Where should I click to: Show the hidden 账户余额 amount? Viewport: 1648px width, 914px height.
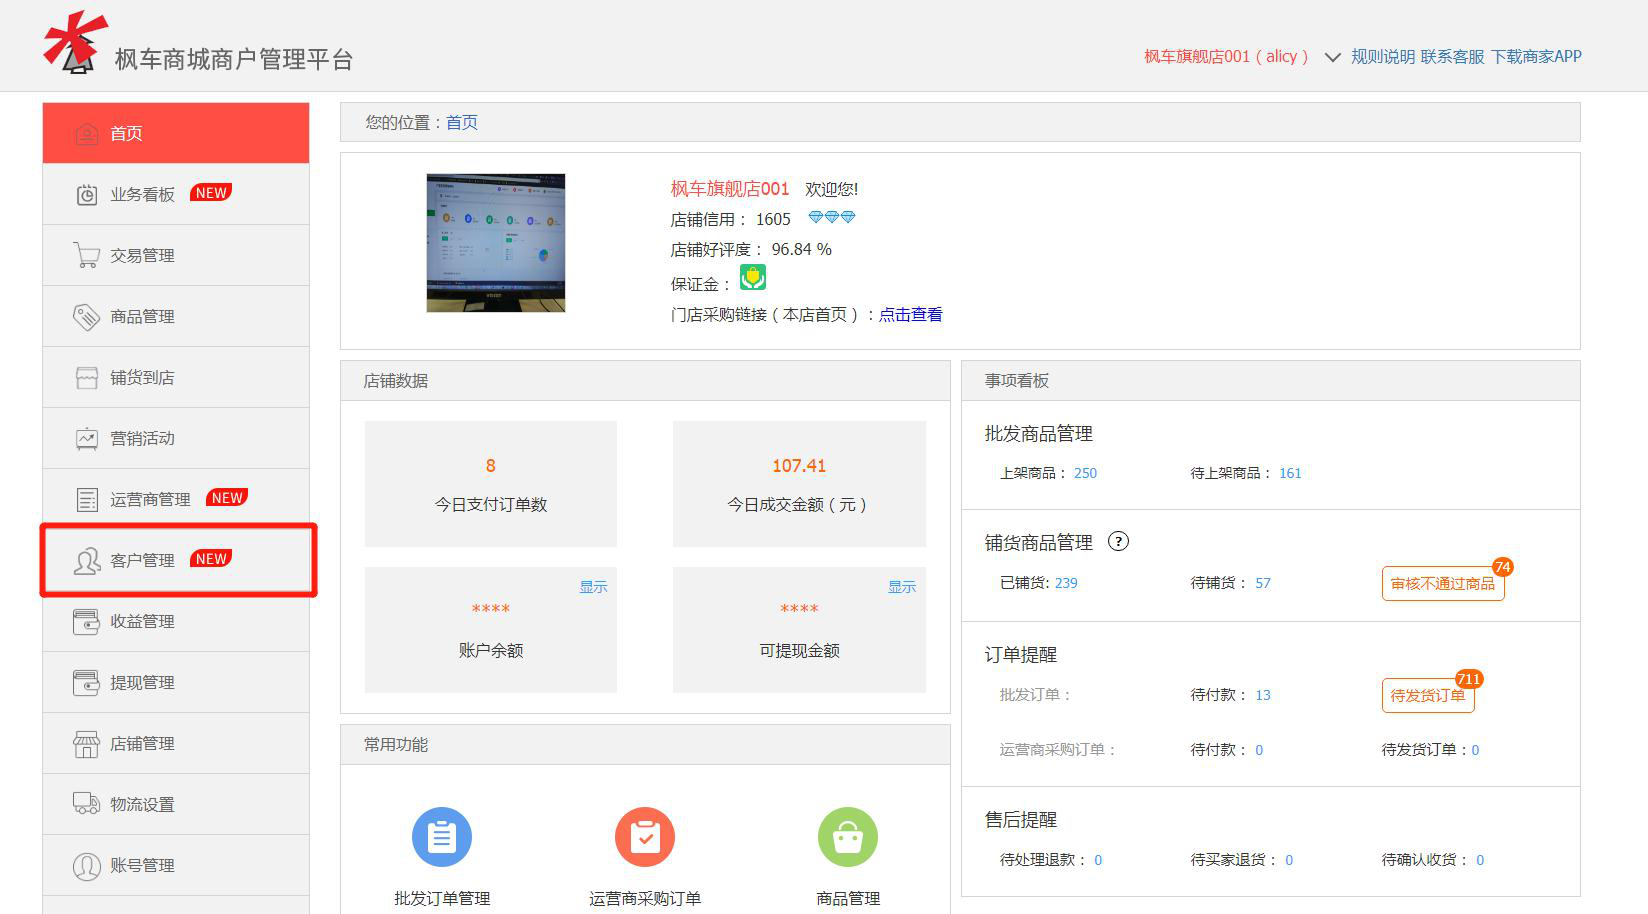pos(593,587)
